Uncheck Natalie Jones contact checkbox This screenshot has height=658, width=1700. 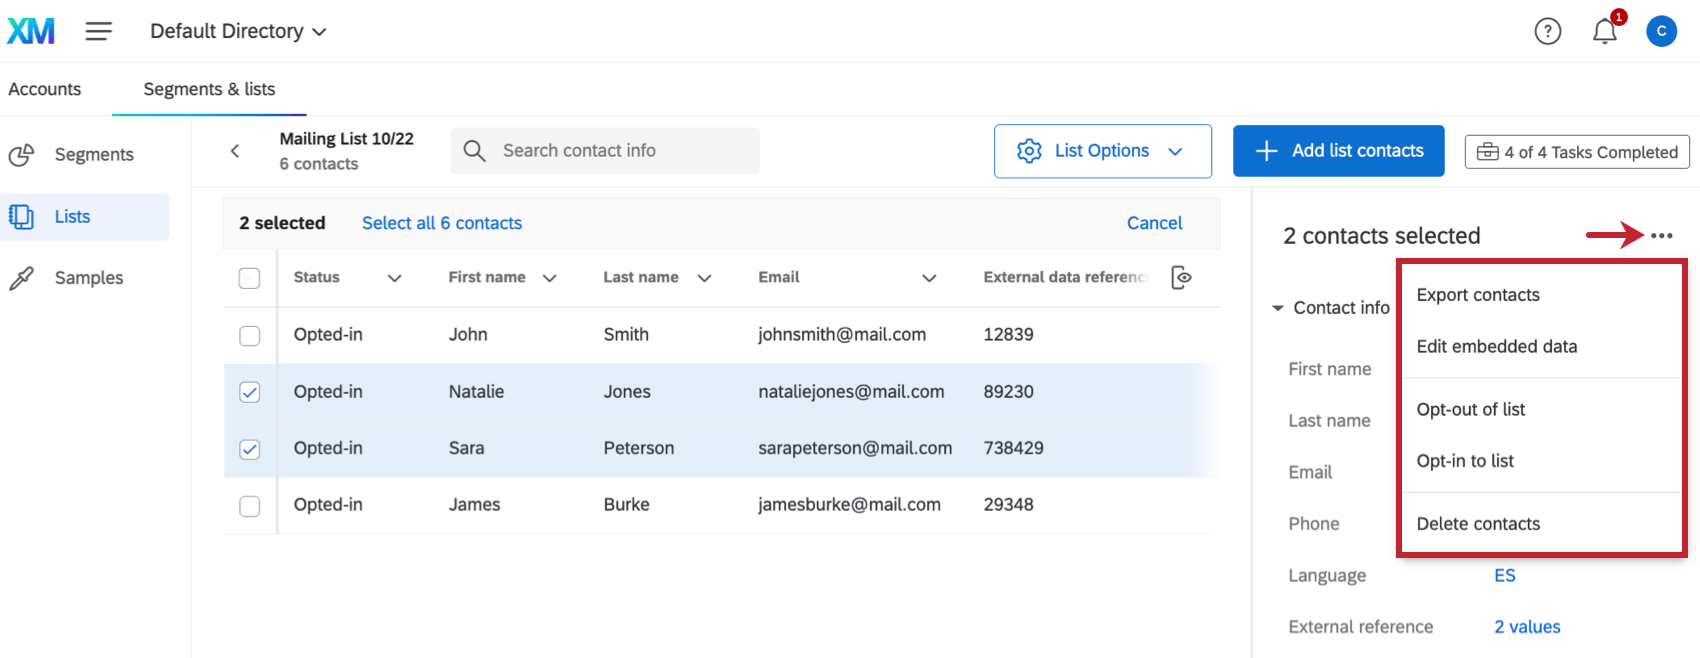pos(250,392)
